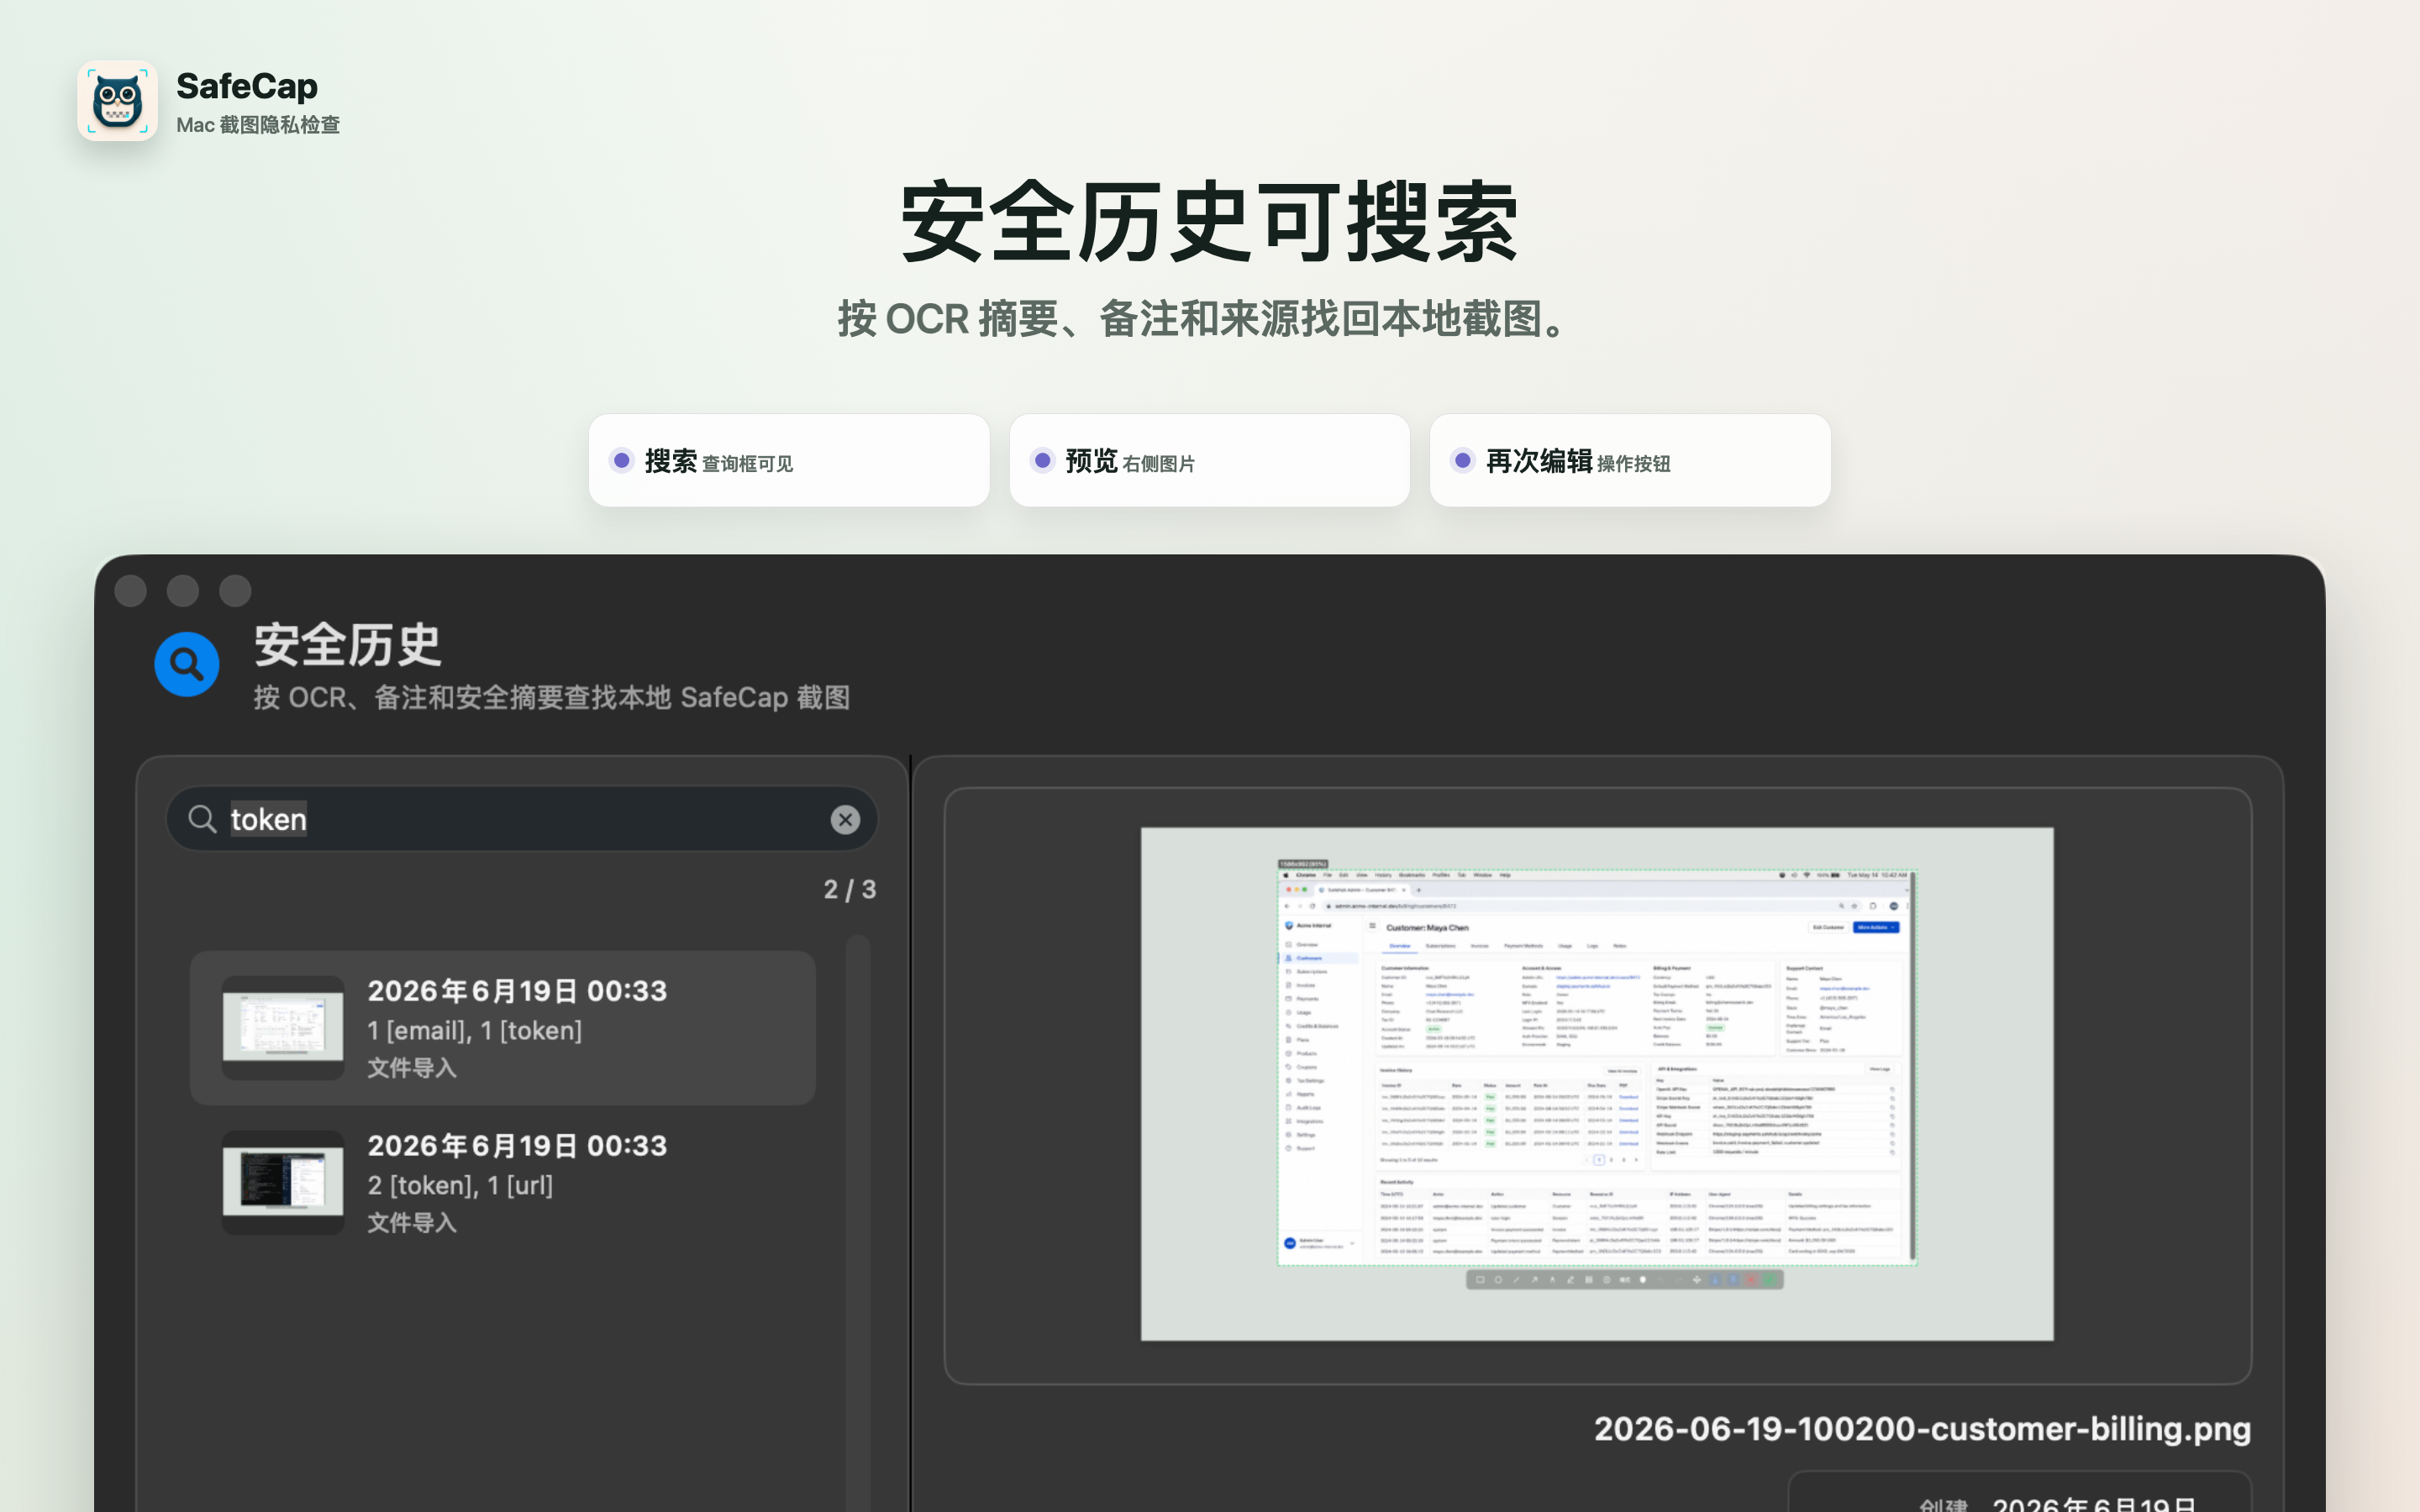Click the 2 / 3 result counter
2420x1512 pixels.
point(850,890)
